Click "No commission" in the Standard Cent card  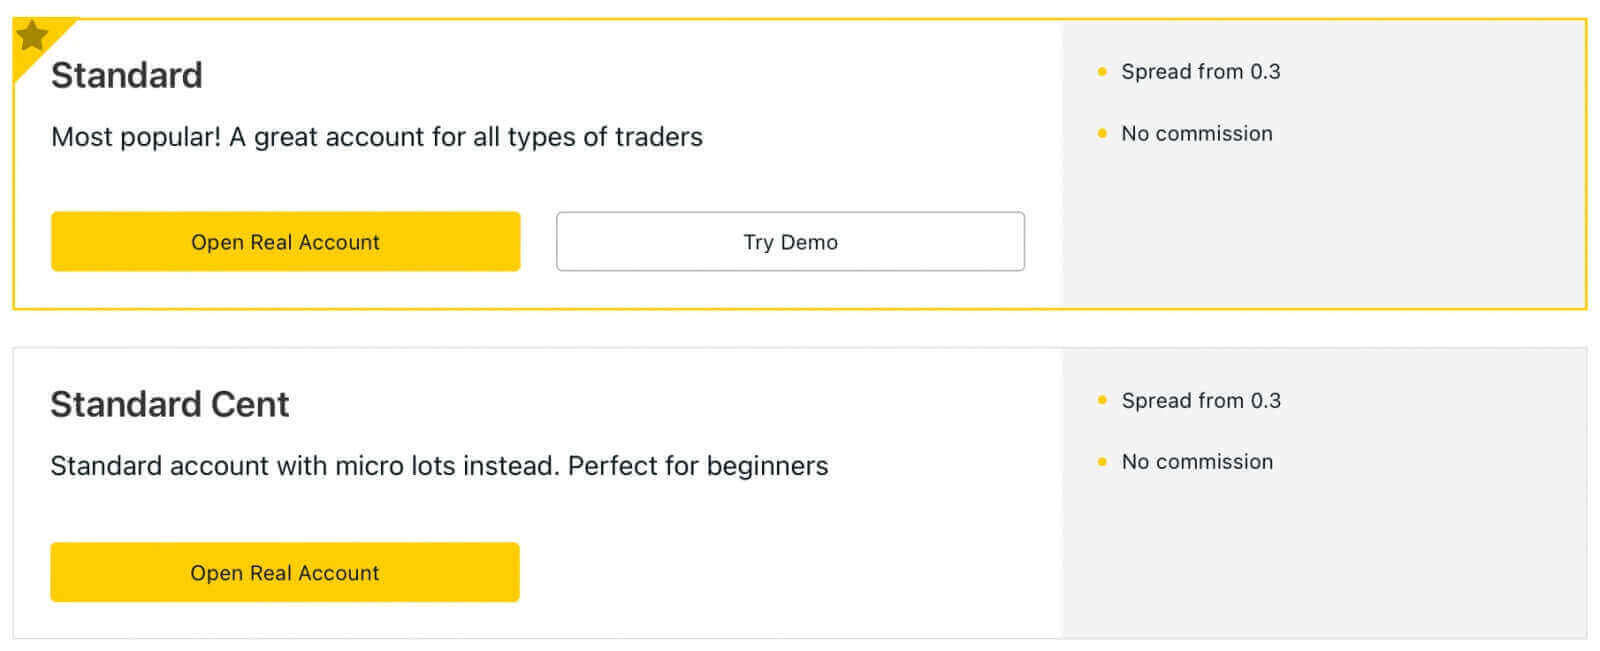click(x=1196, y=462)
